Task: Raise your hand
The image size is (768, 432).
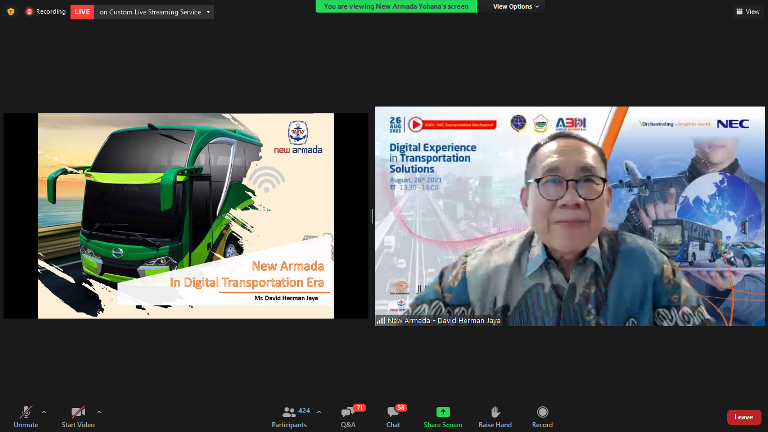Action: tap(495, 417)
